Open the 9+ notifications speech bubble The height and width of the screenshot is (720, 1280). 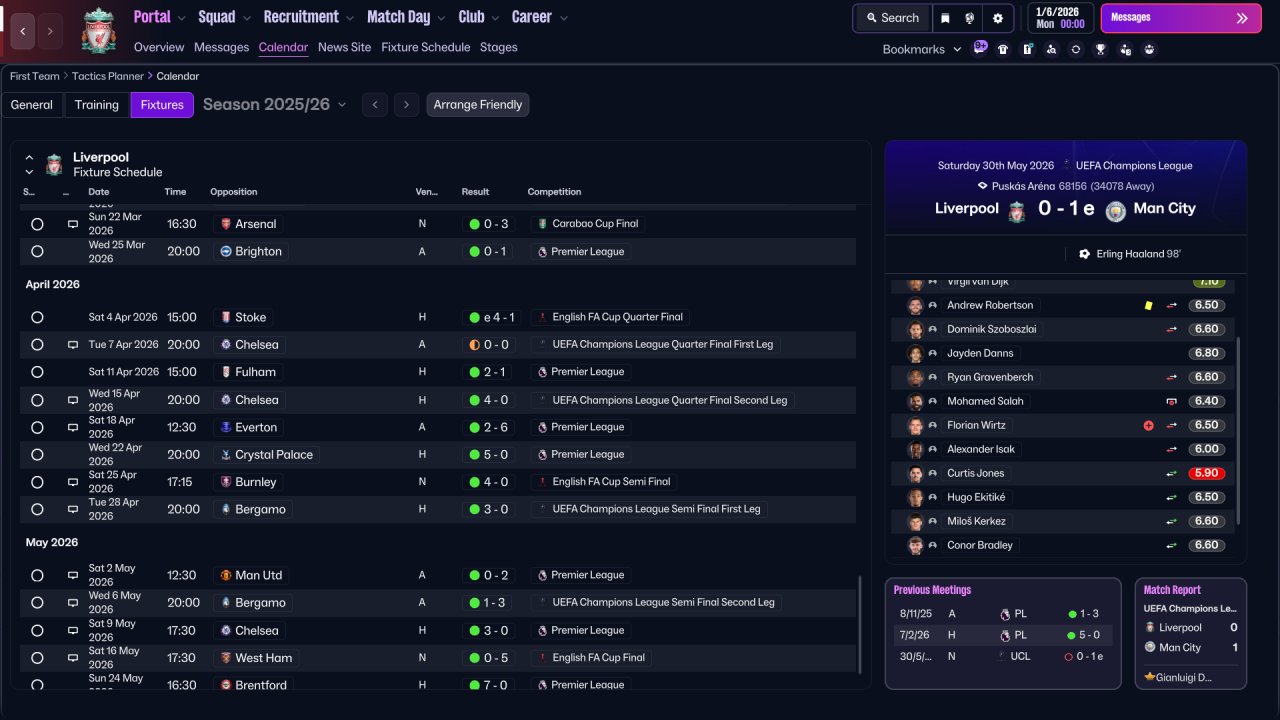[980, 47]
